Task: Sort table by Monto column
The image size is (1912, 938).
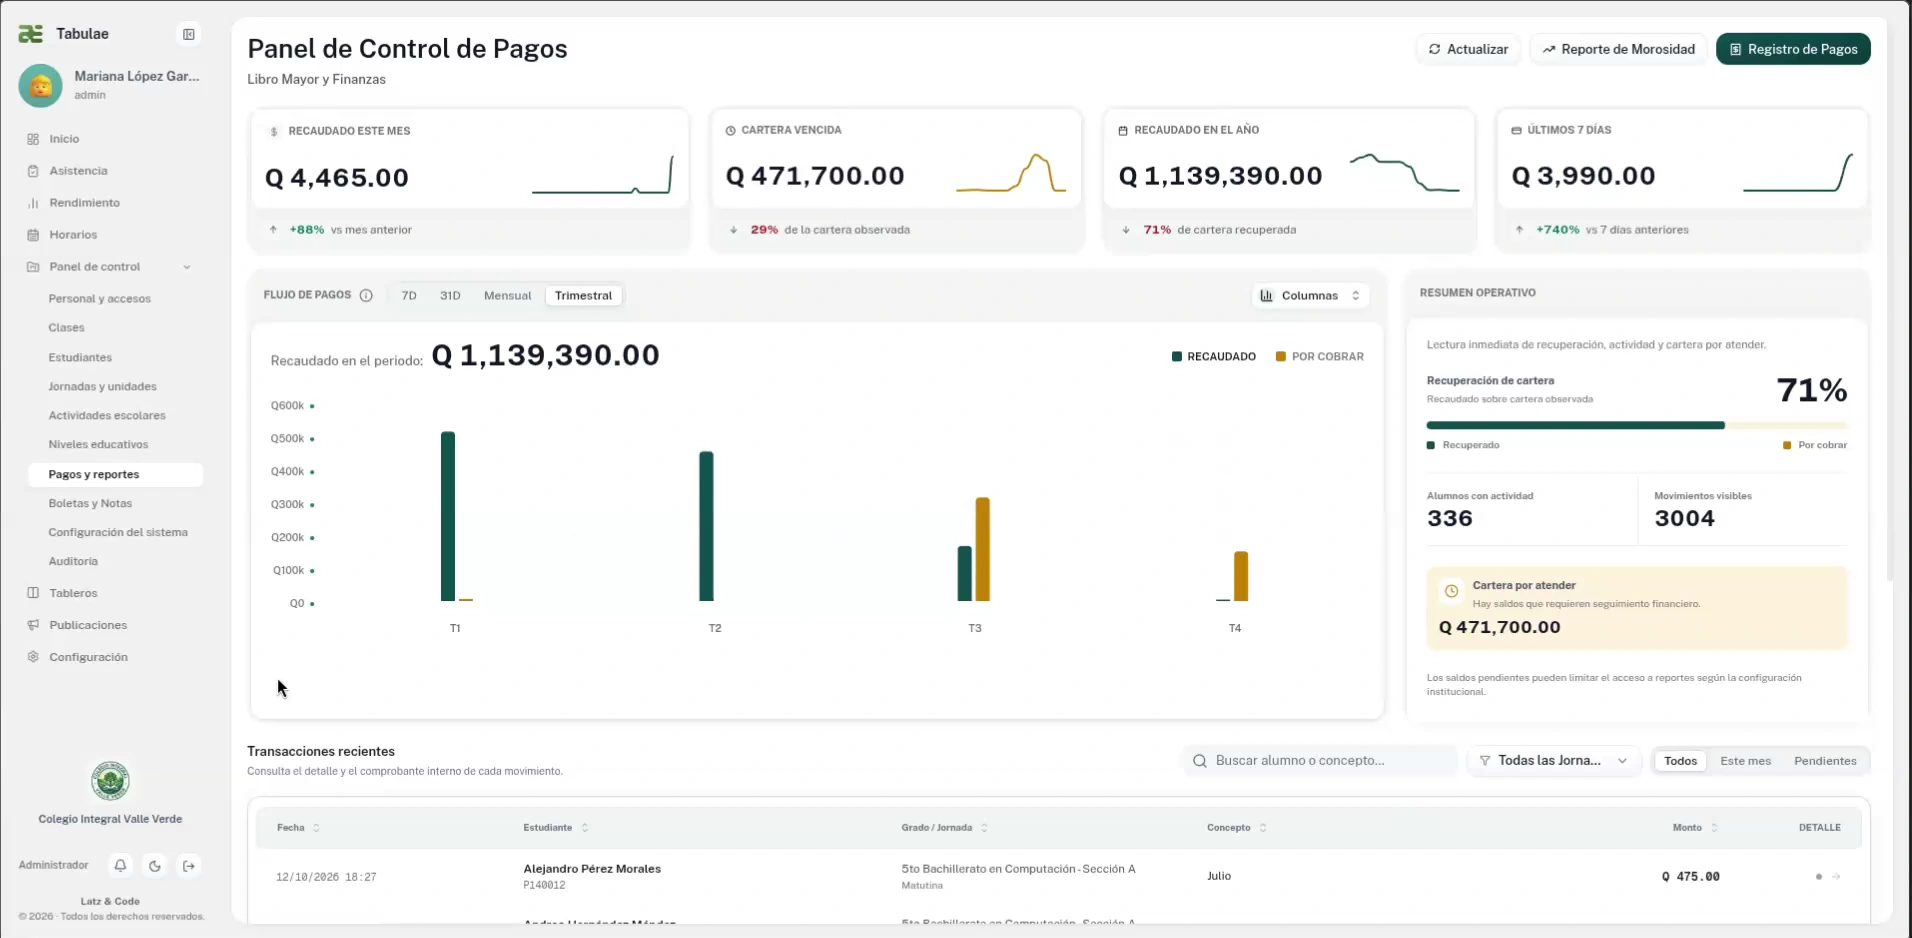Action: (x=1695, y=828)
